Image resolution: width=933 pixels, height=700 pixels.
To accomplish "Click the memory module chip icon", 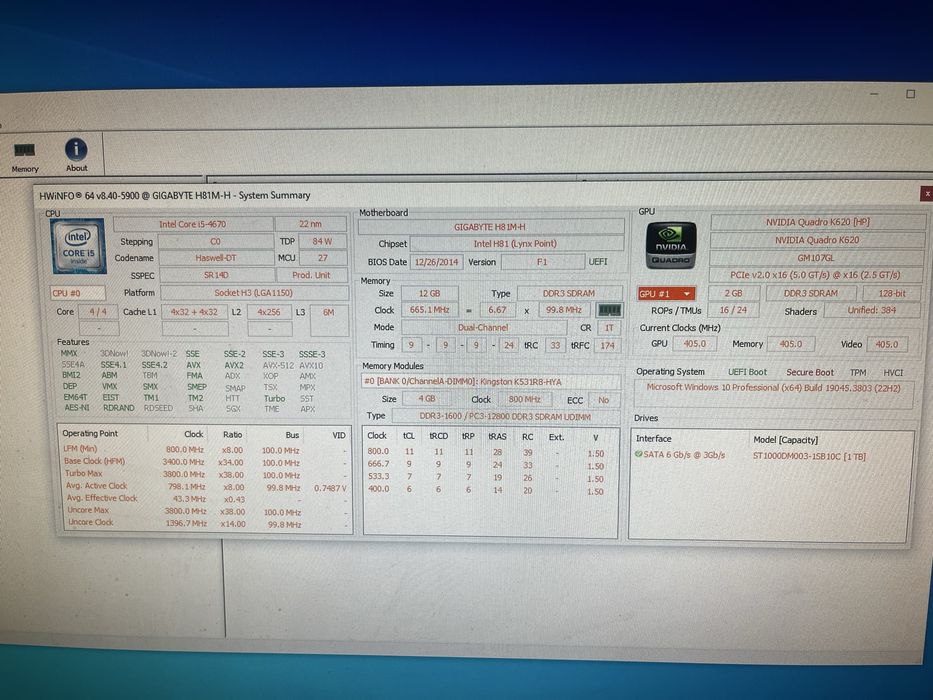I will 609,310.
